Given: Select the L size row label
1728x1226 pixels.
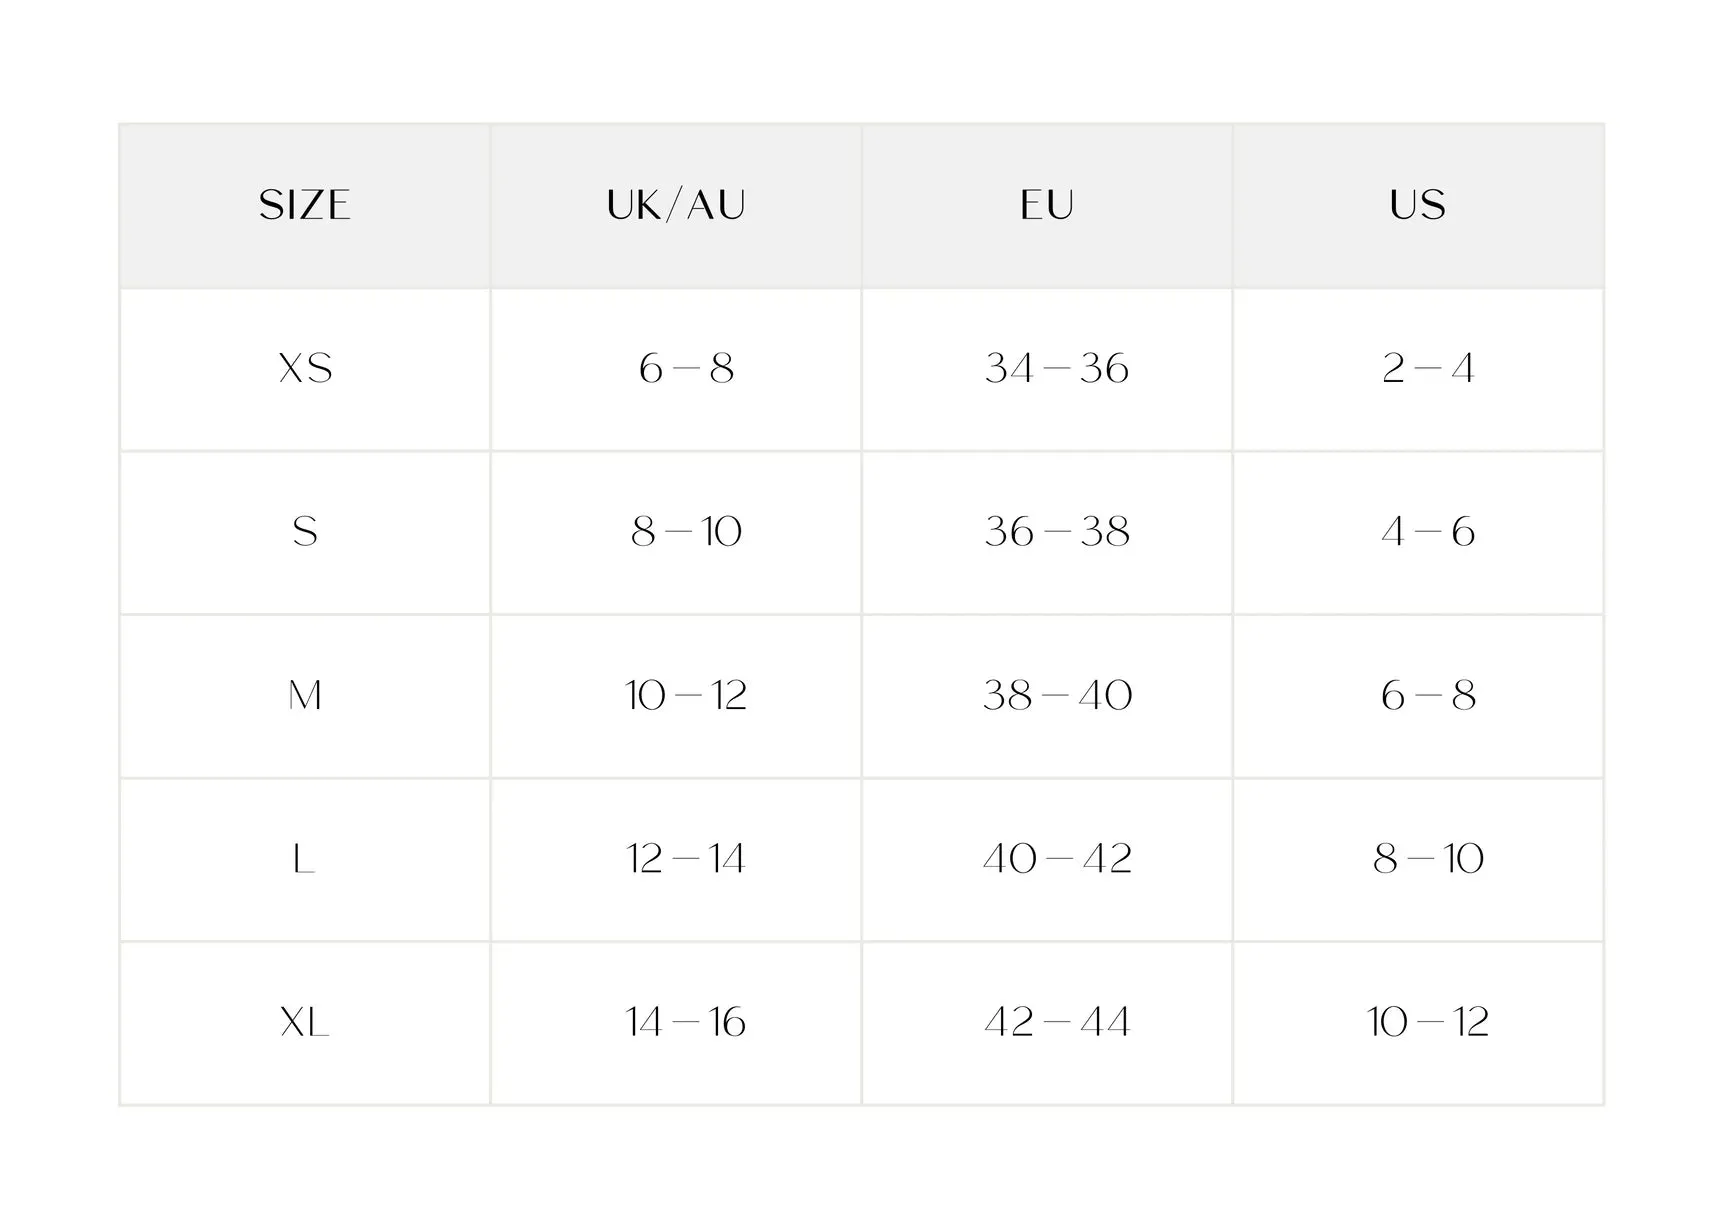Looking at the screenshot, I should (305, 858).
